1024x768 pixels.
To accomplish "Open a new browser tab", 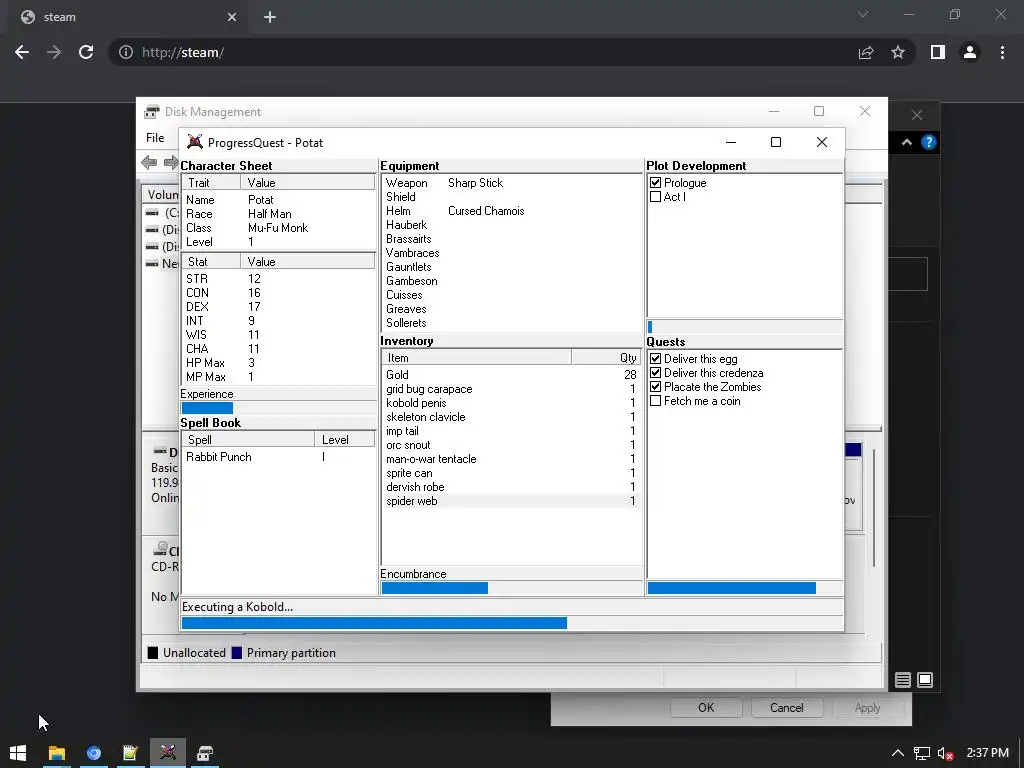I will point(270,17).
